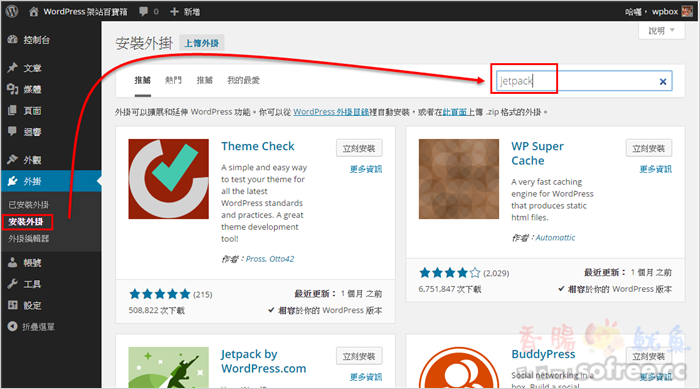Screen dimensions: 700x389
Task: Open 安裝外掛 submenu item
Action: (26, 222)
